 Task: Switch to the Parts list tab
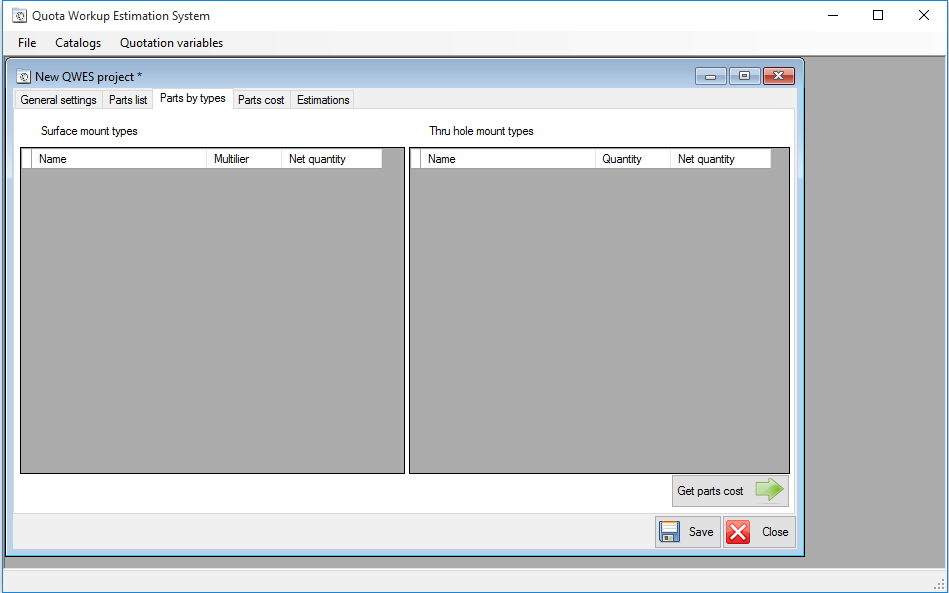point(128,100)
